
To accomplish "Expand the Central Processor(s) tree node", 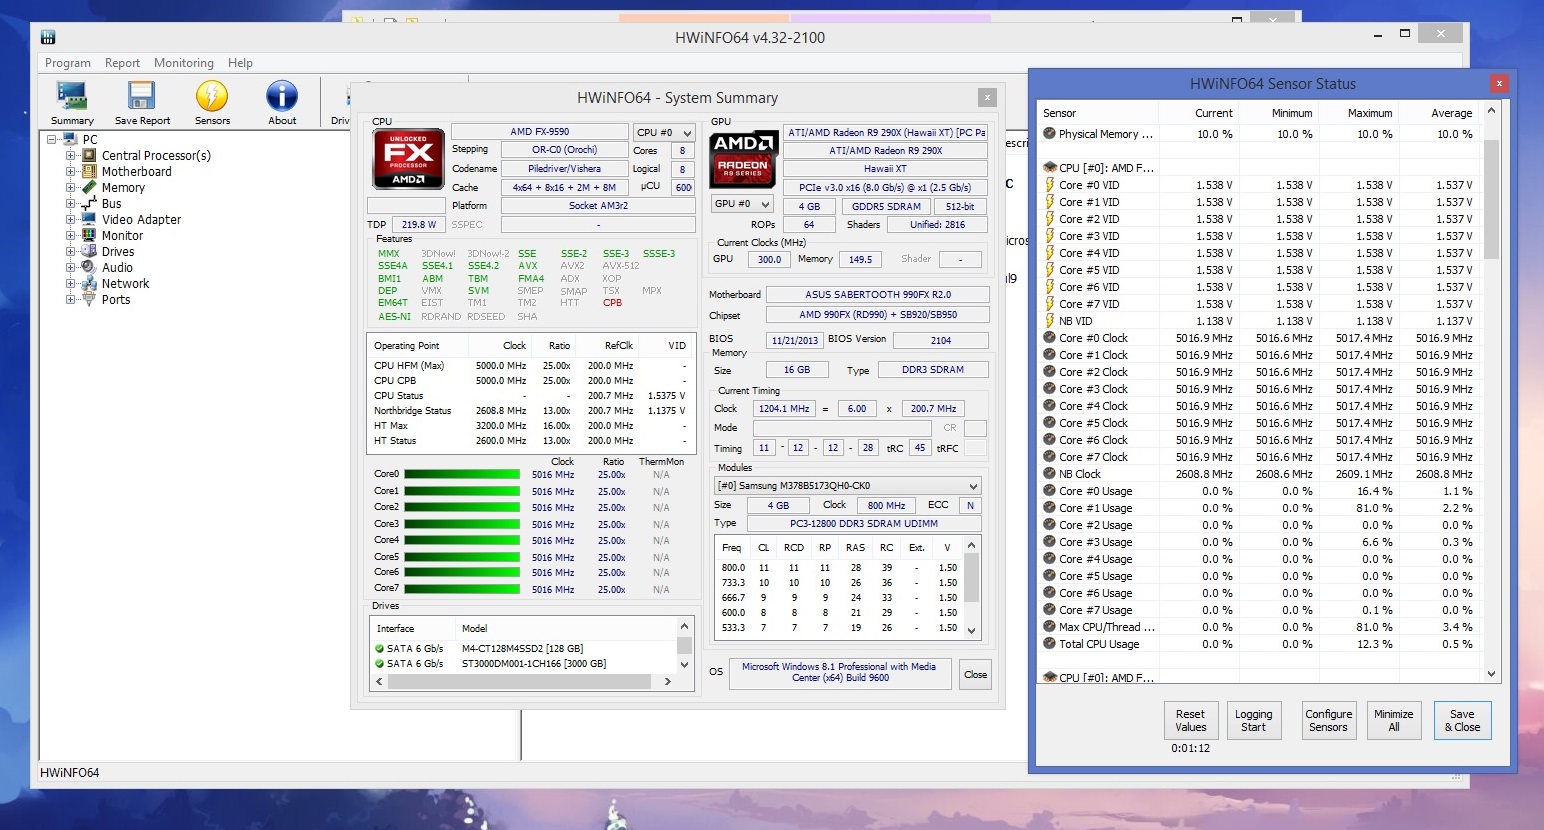I will pyautogui.click(x=70, y=155).
